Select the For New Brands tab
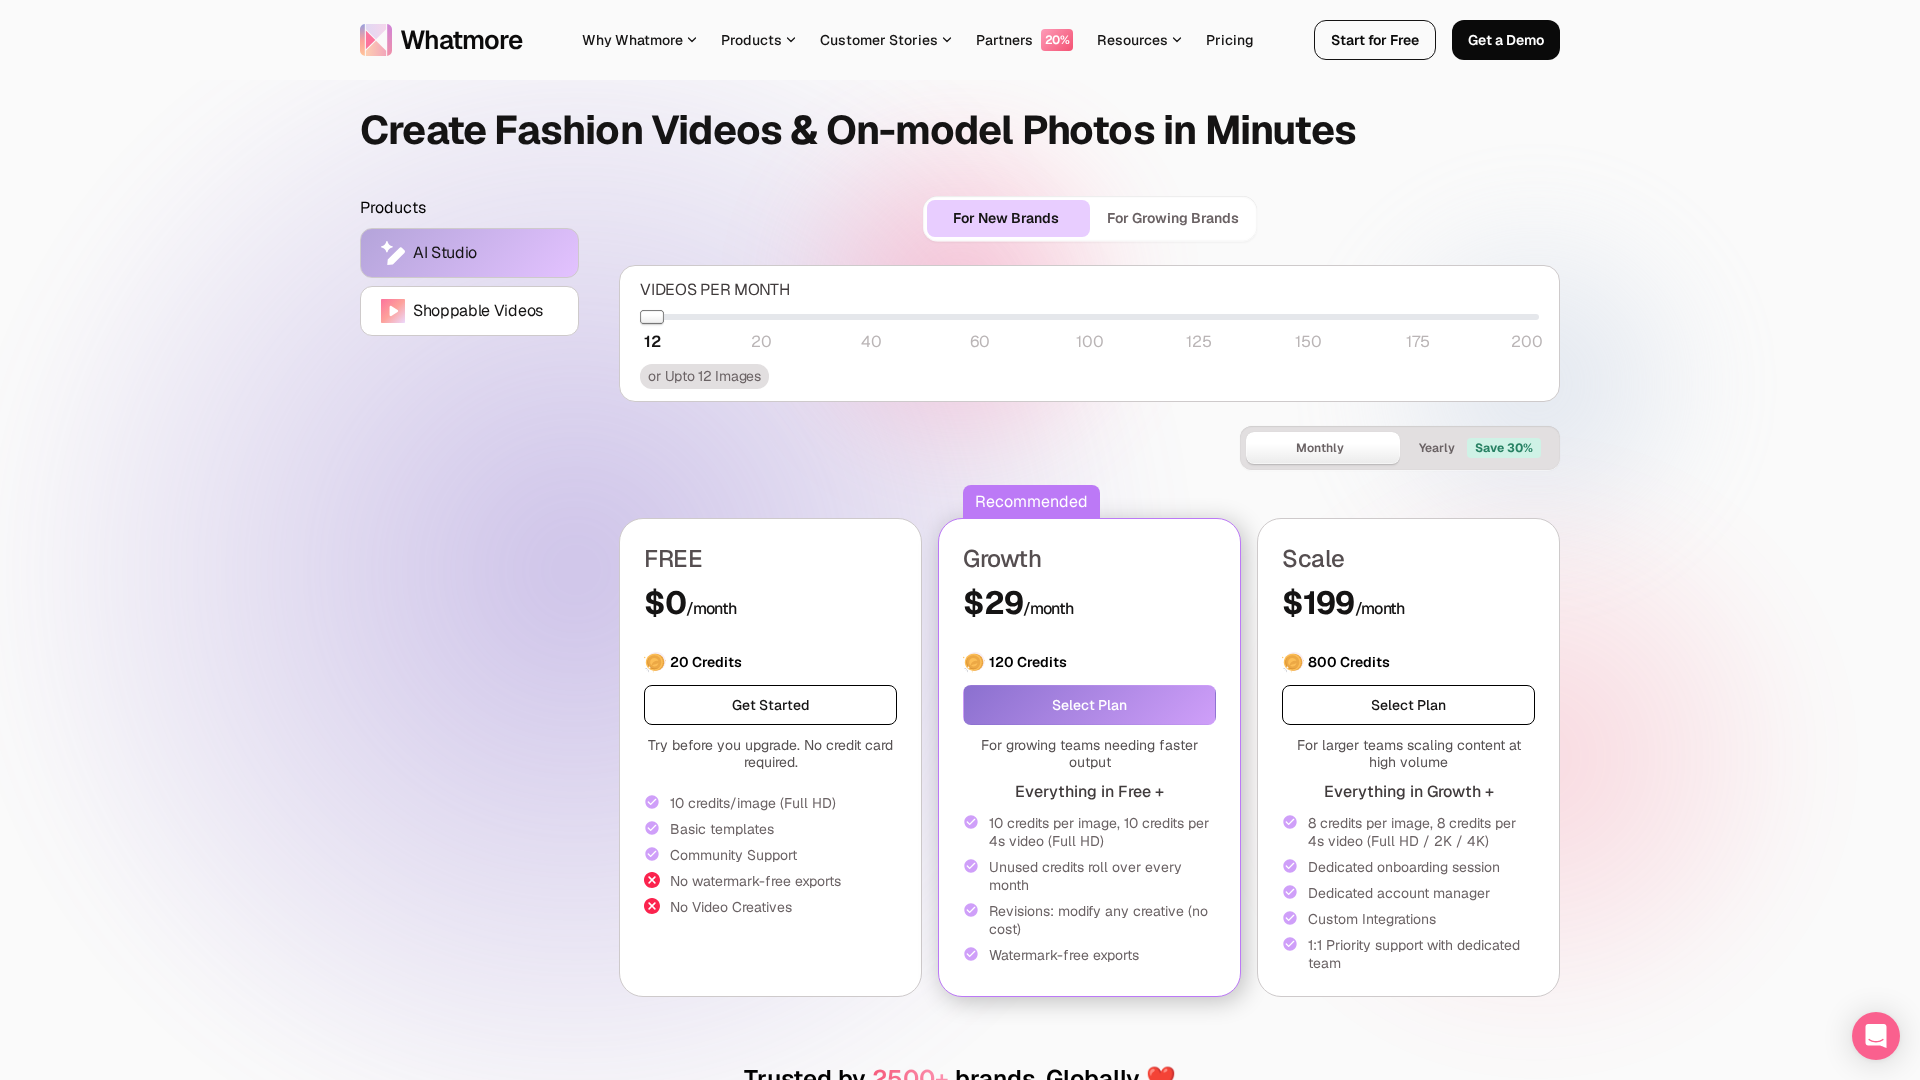 click(x=1006, y=218)
